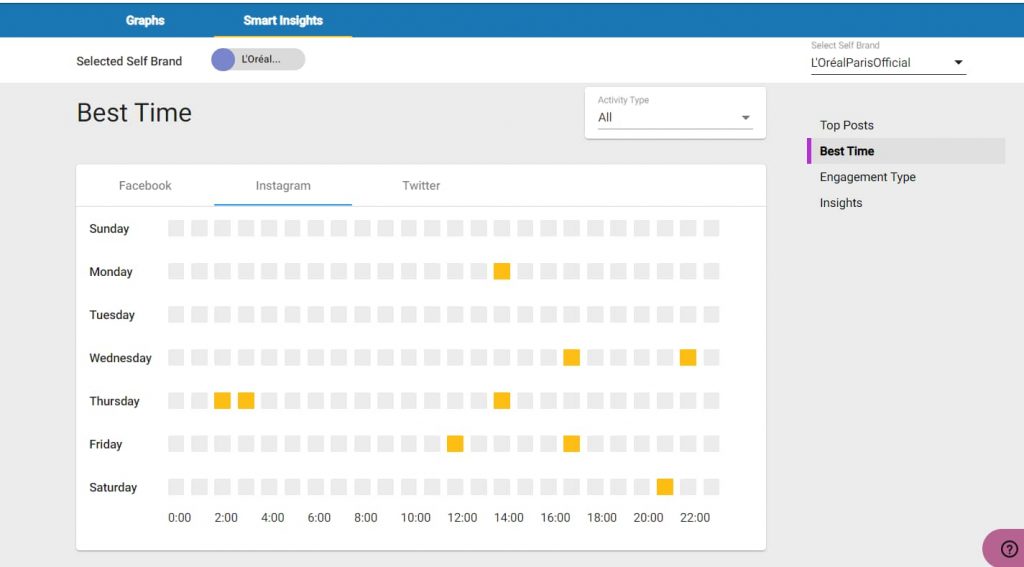
Task: Click Monday 14:00 highlighted yellow square
Action: 502,271
